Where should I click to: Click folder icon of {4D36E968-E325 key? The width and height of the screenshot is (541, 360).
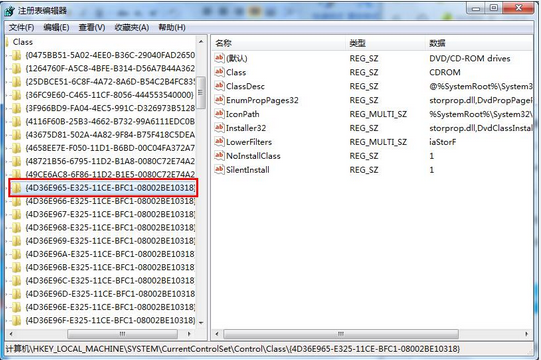[x=16, y=227]
